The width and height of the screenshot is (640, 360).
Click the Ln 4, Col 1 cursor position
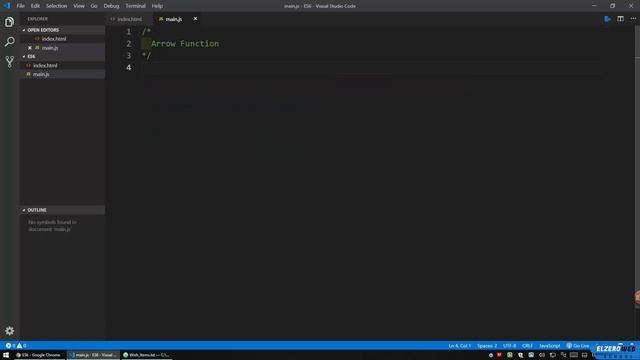460,346
